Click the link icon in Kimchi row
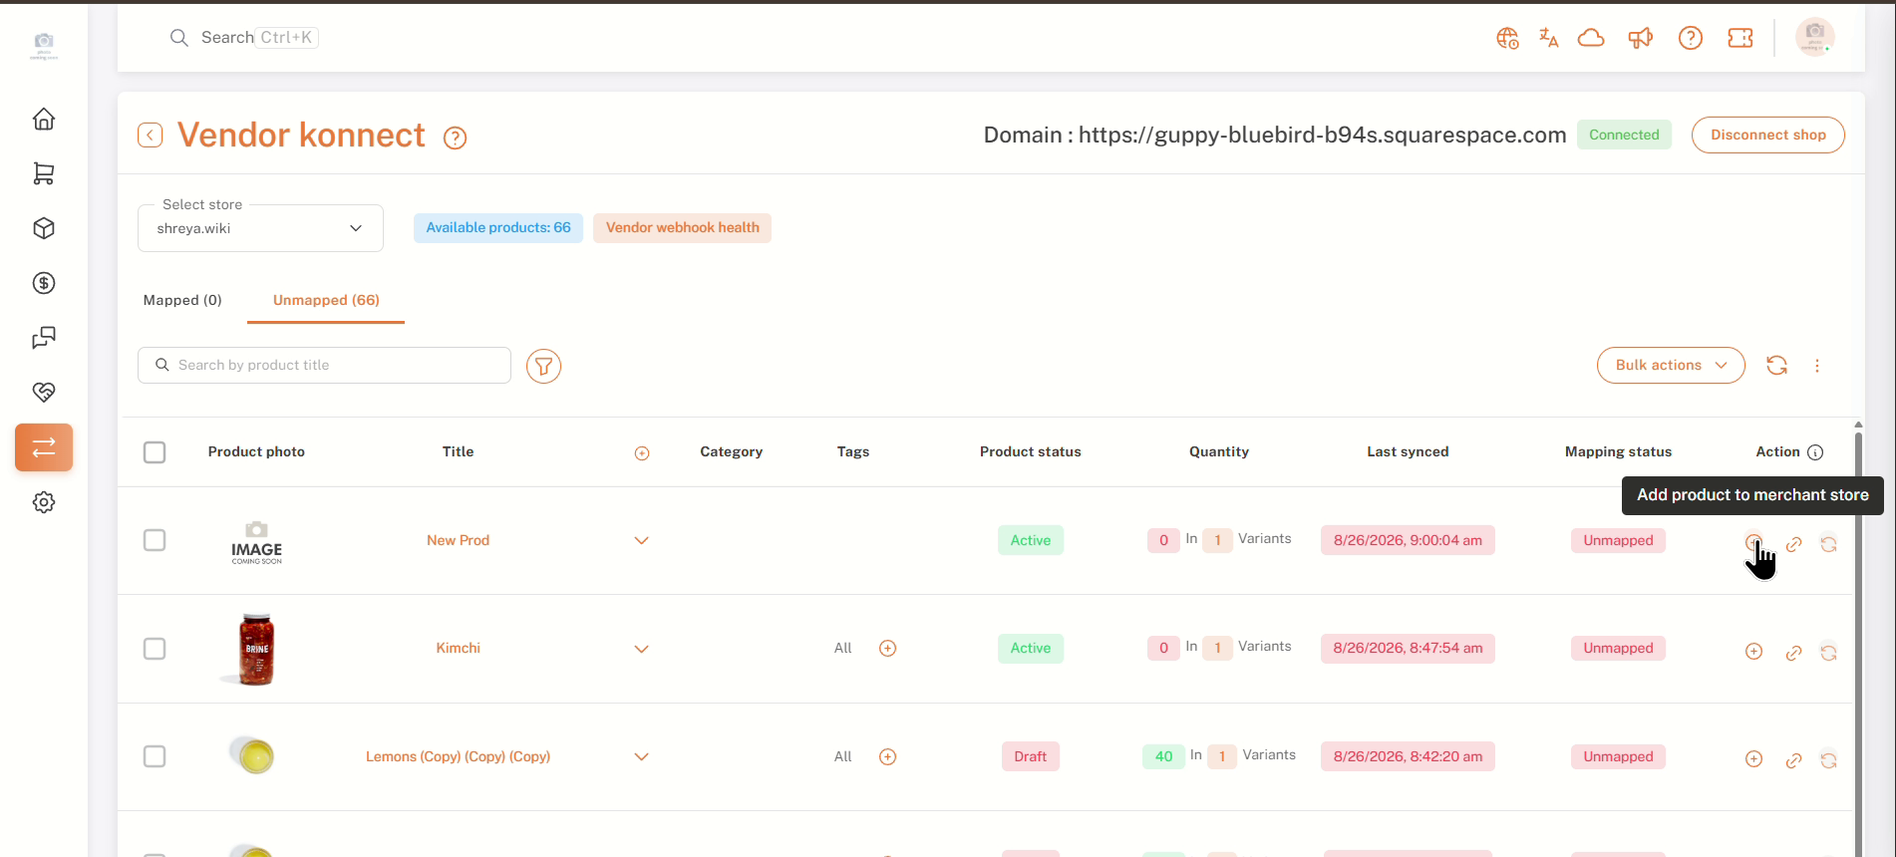 [x=1794, y=652]
